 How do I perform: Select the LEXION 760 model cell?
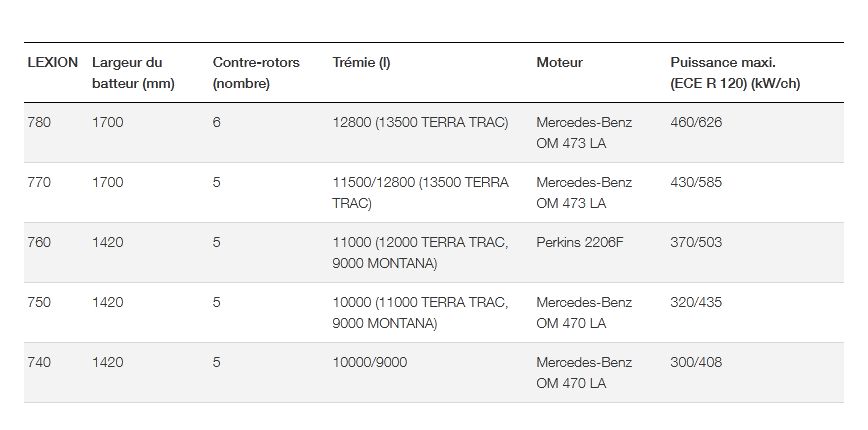click(39, 243)
